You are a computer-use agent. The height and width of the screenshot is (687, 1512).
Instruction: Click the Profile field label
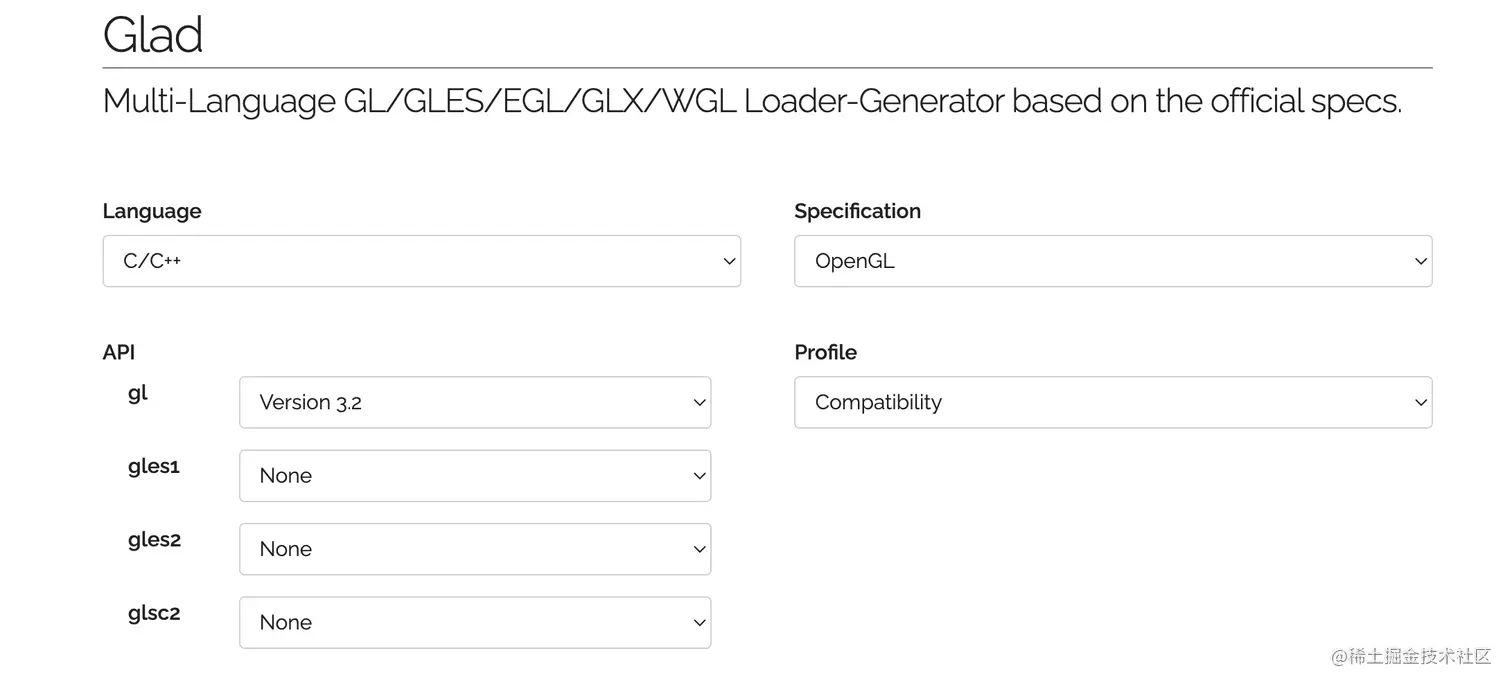825,352
